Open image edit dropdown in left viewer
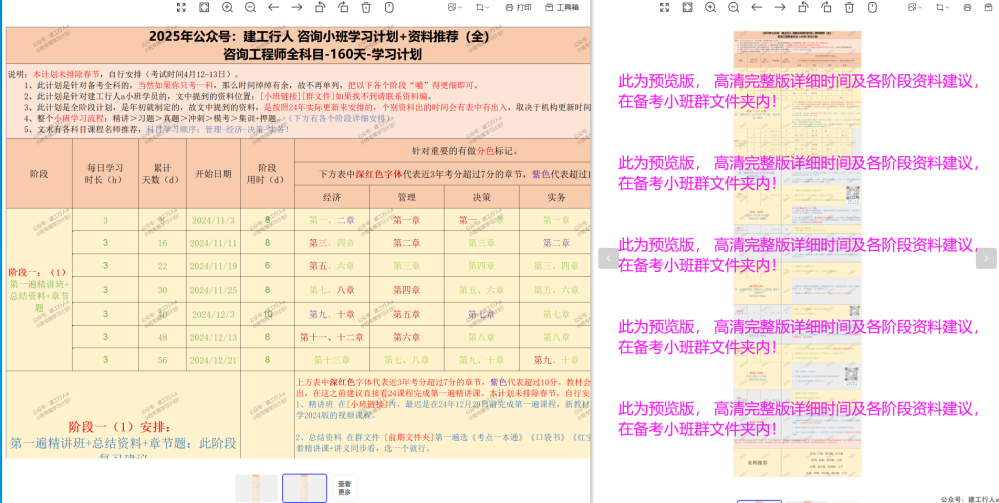This screenshot has width=999, height=503. coord(455,7)
